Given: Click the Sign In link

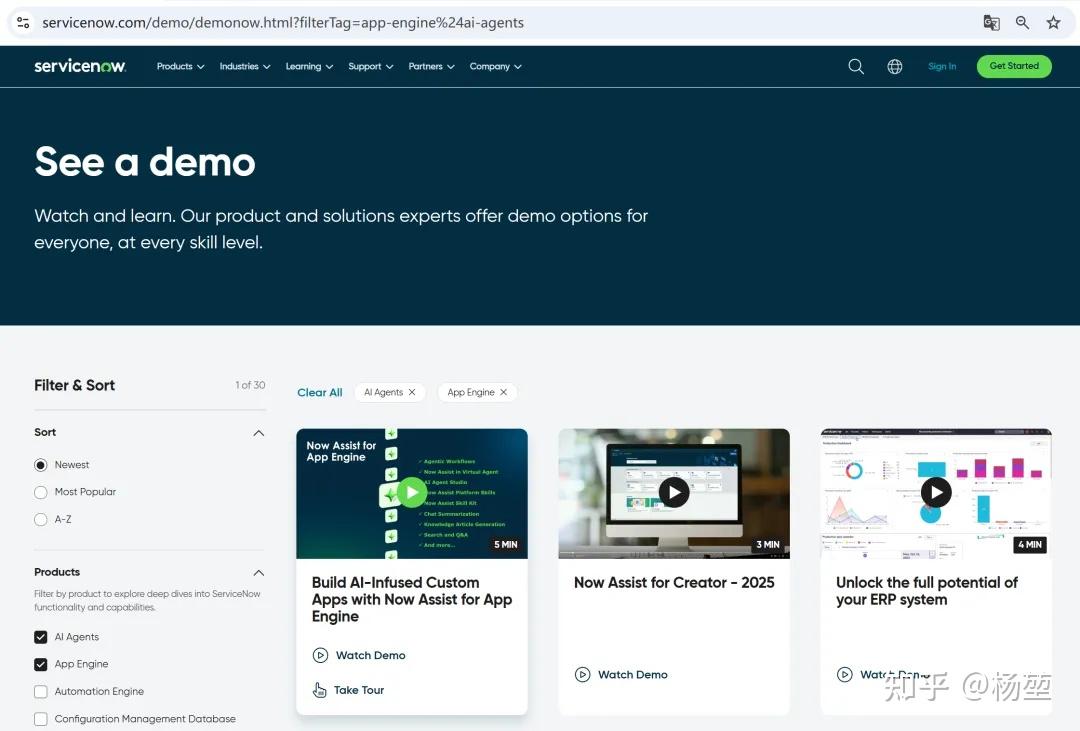Looking at the screenshot, I should click(942, 66).
